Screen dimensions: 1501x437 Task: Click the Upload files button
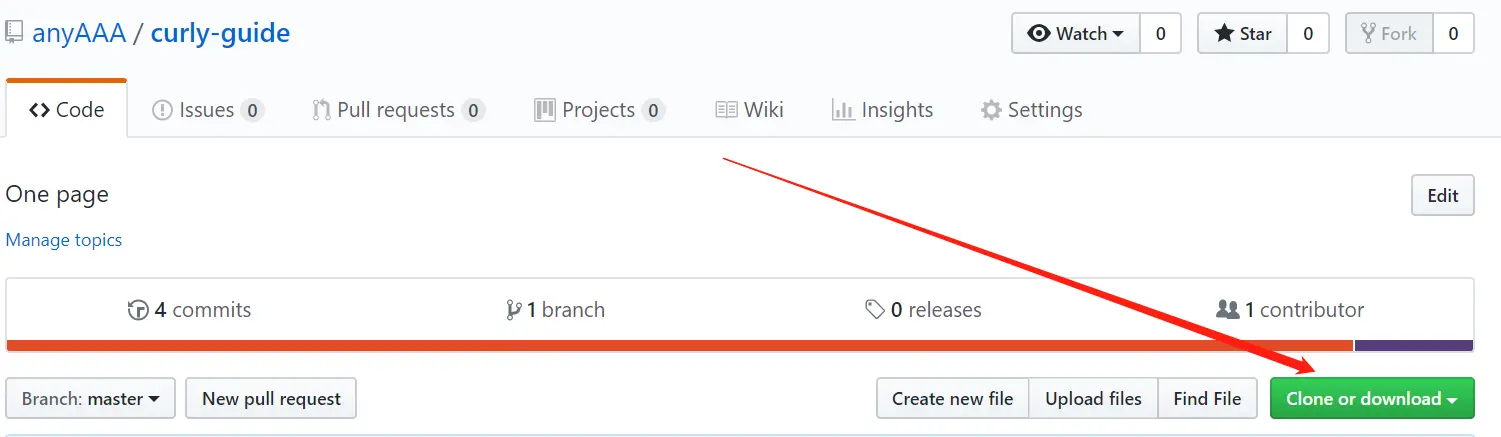click(x=1093, y=398)
